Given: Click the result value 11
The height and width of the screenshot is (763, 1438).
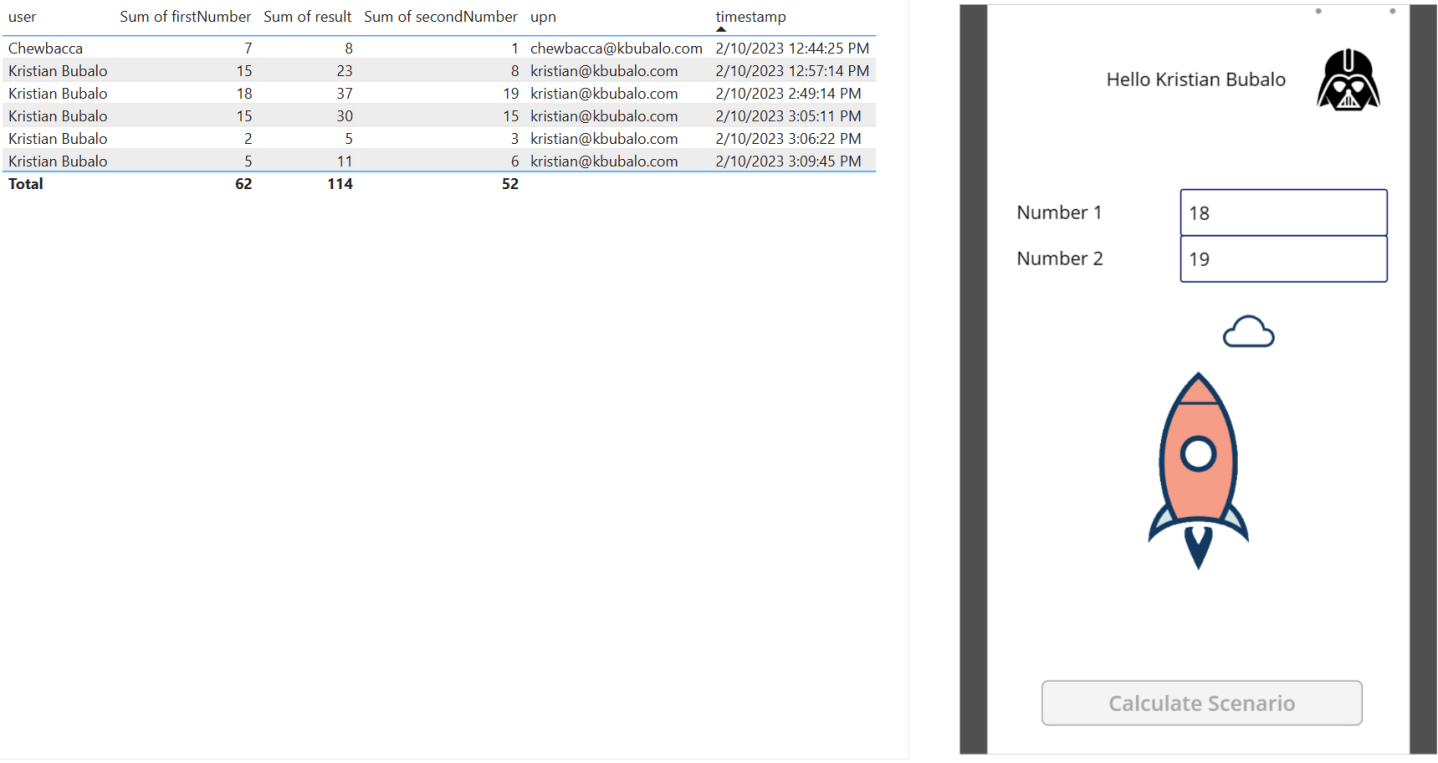Looking at the screenshot, I should coord(343,161).
